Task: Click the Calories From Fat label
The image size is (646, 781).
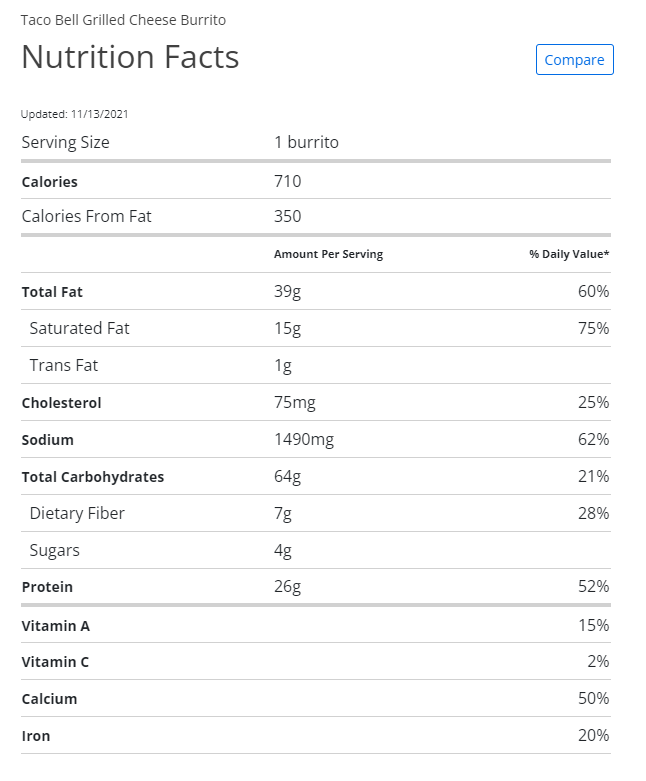Action: pos(87,216)
